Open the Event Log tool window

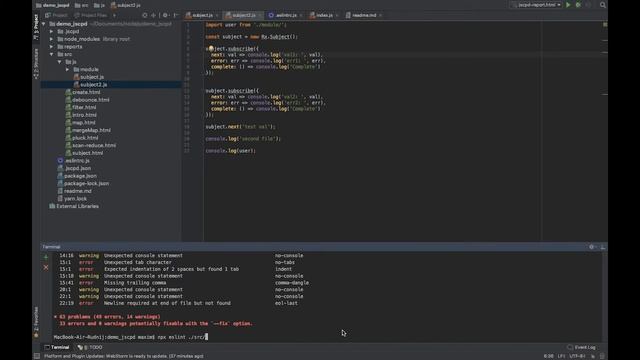[x=581, y=347]
